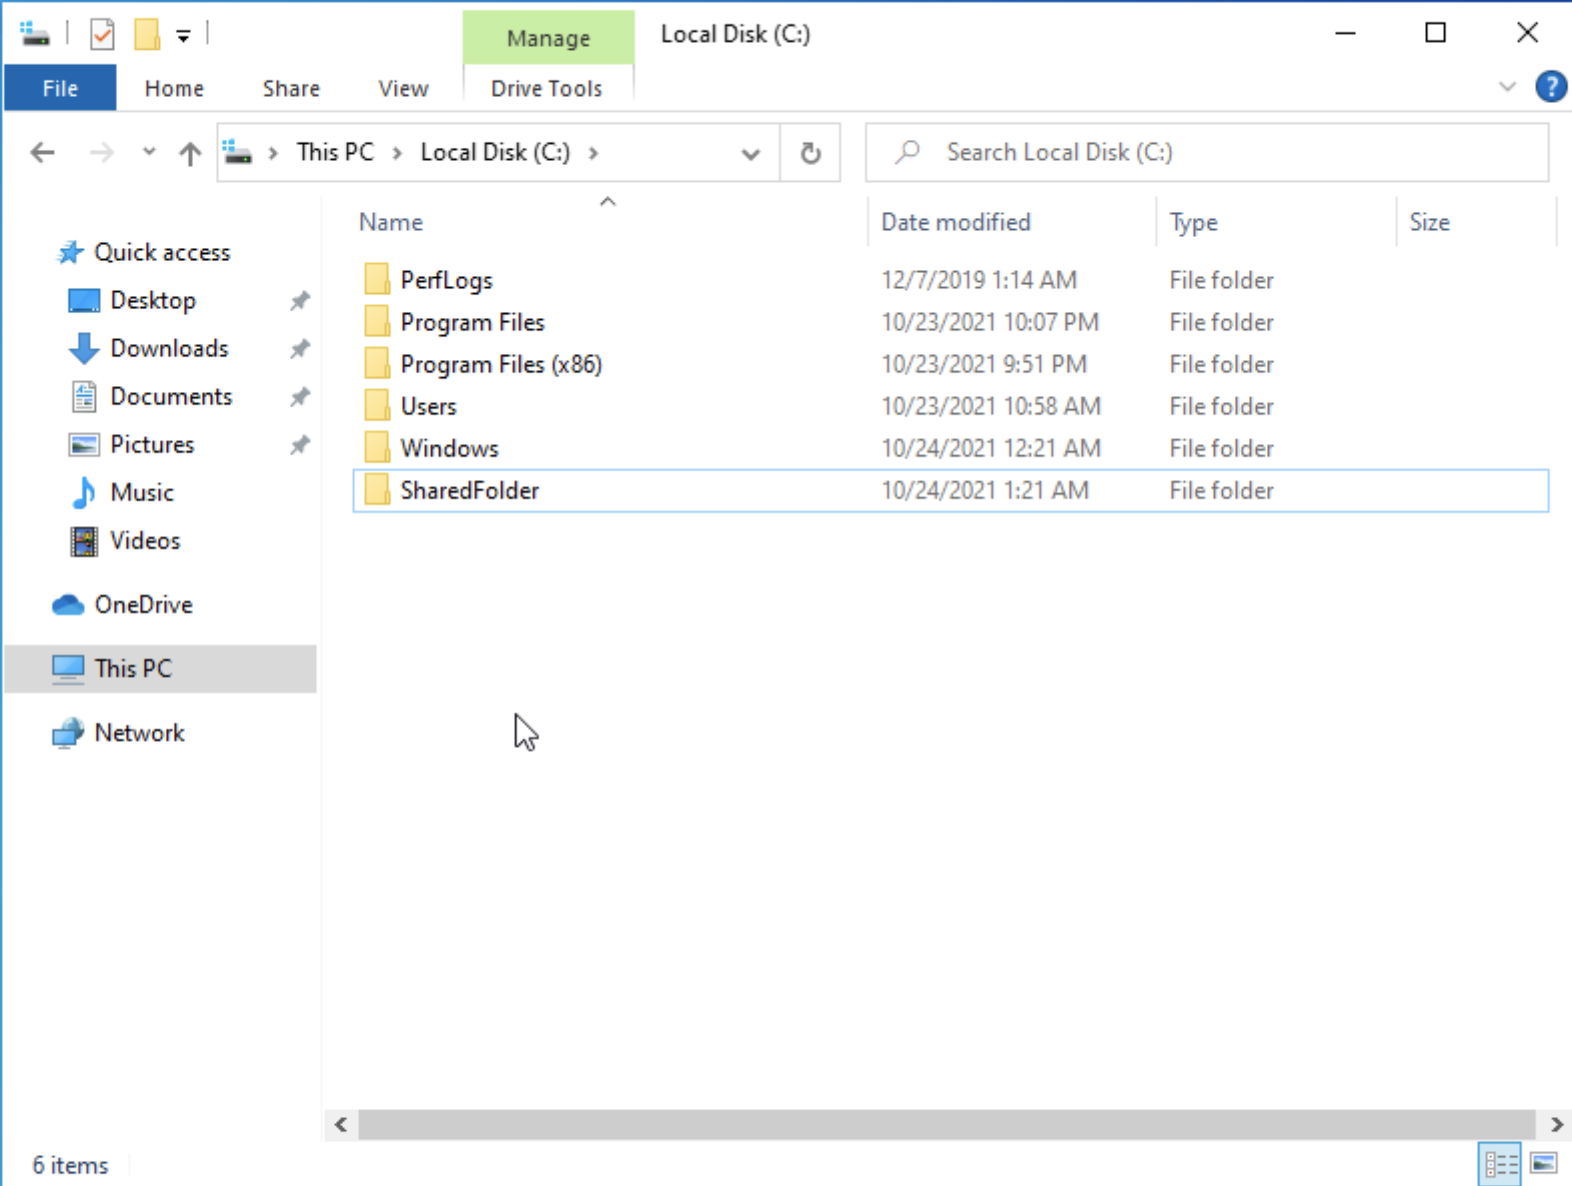This screenshot has height=1186, width=1572.
Task: Open the recent locations dropdown arrow
Action: [149, 153]
